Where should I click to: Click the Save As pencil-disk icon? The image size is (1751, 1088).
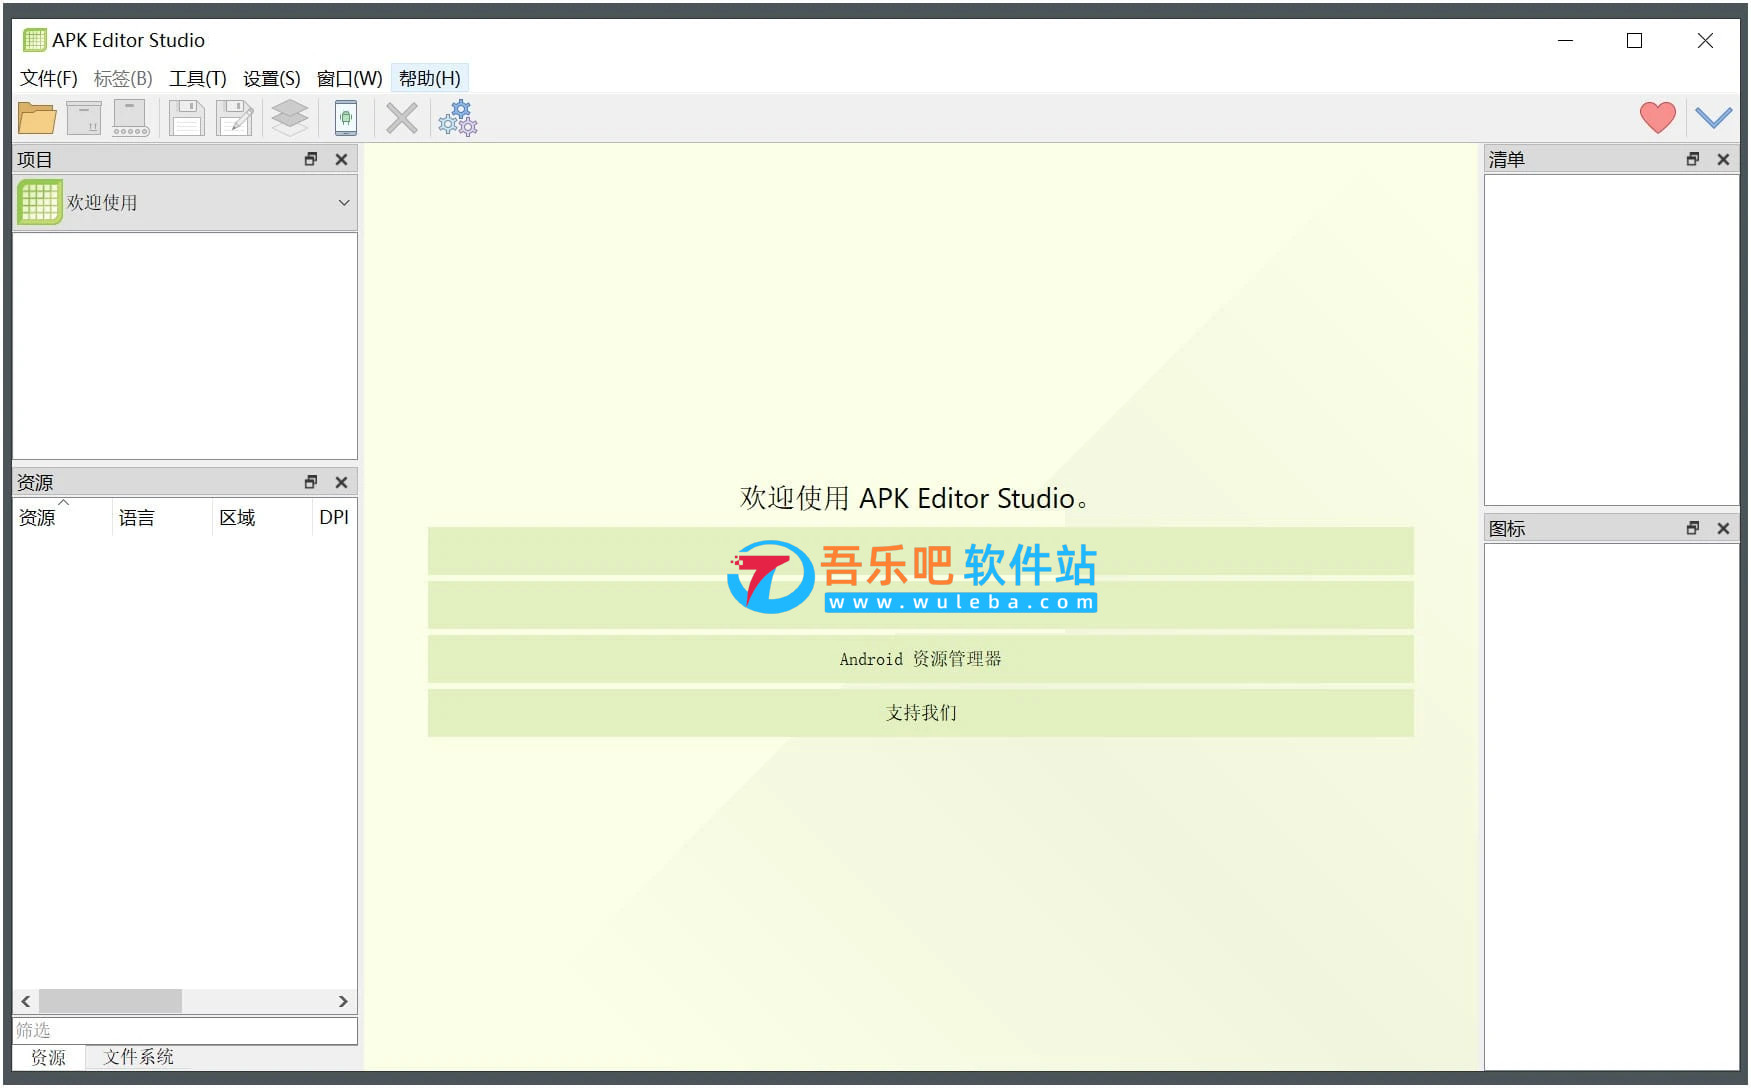click(235, 118)
